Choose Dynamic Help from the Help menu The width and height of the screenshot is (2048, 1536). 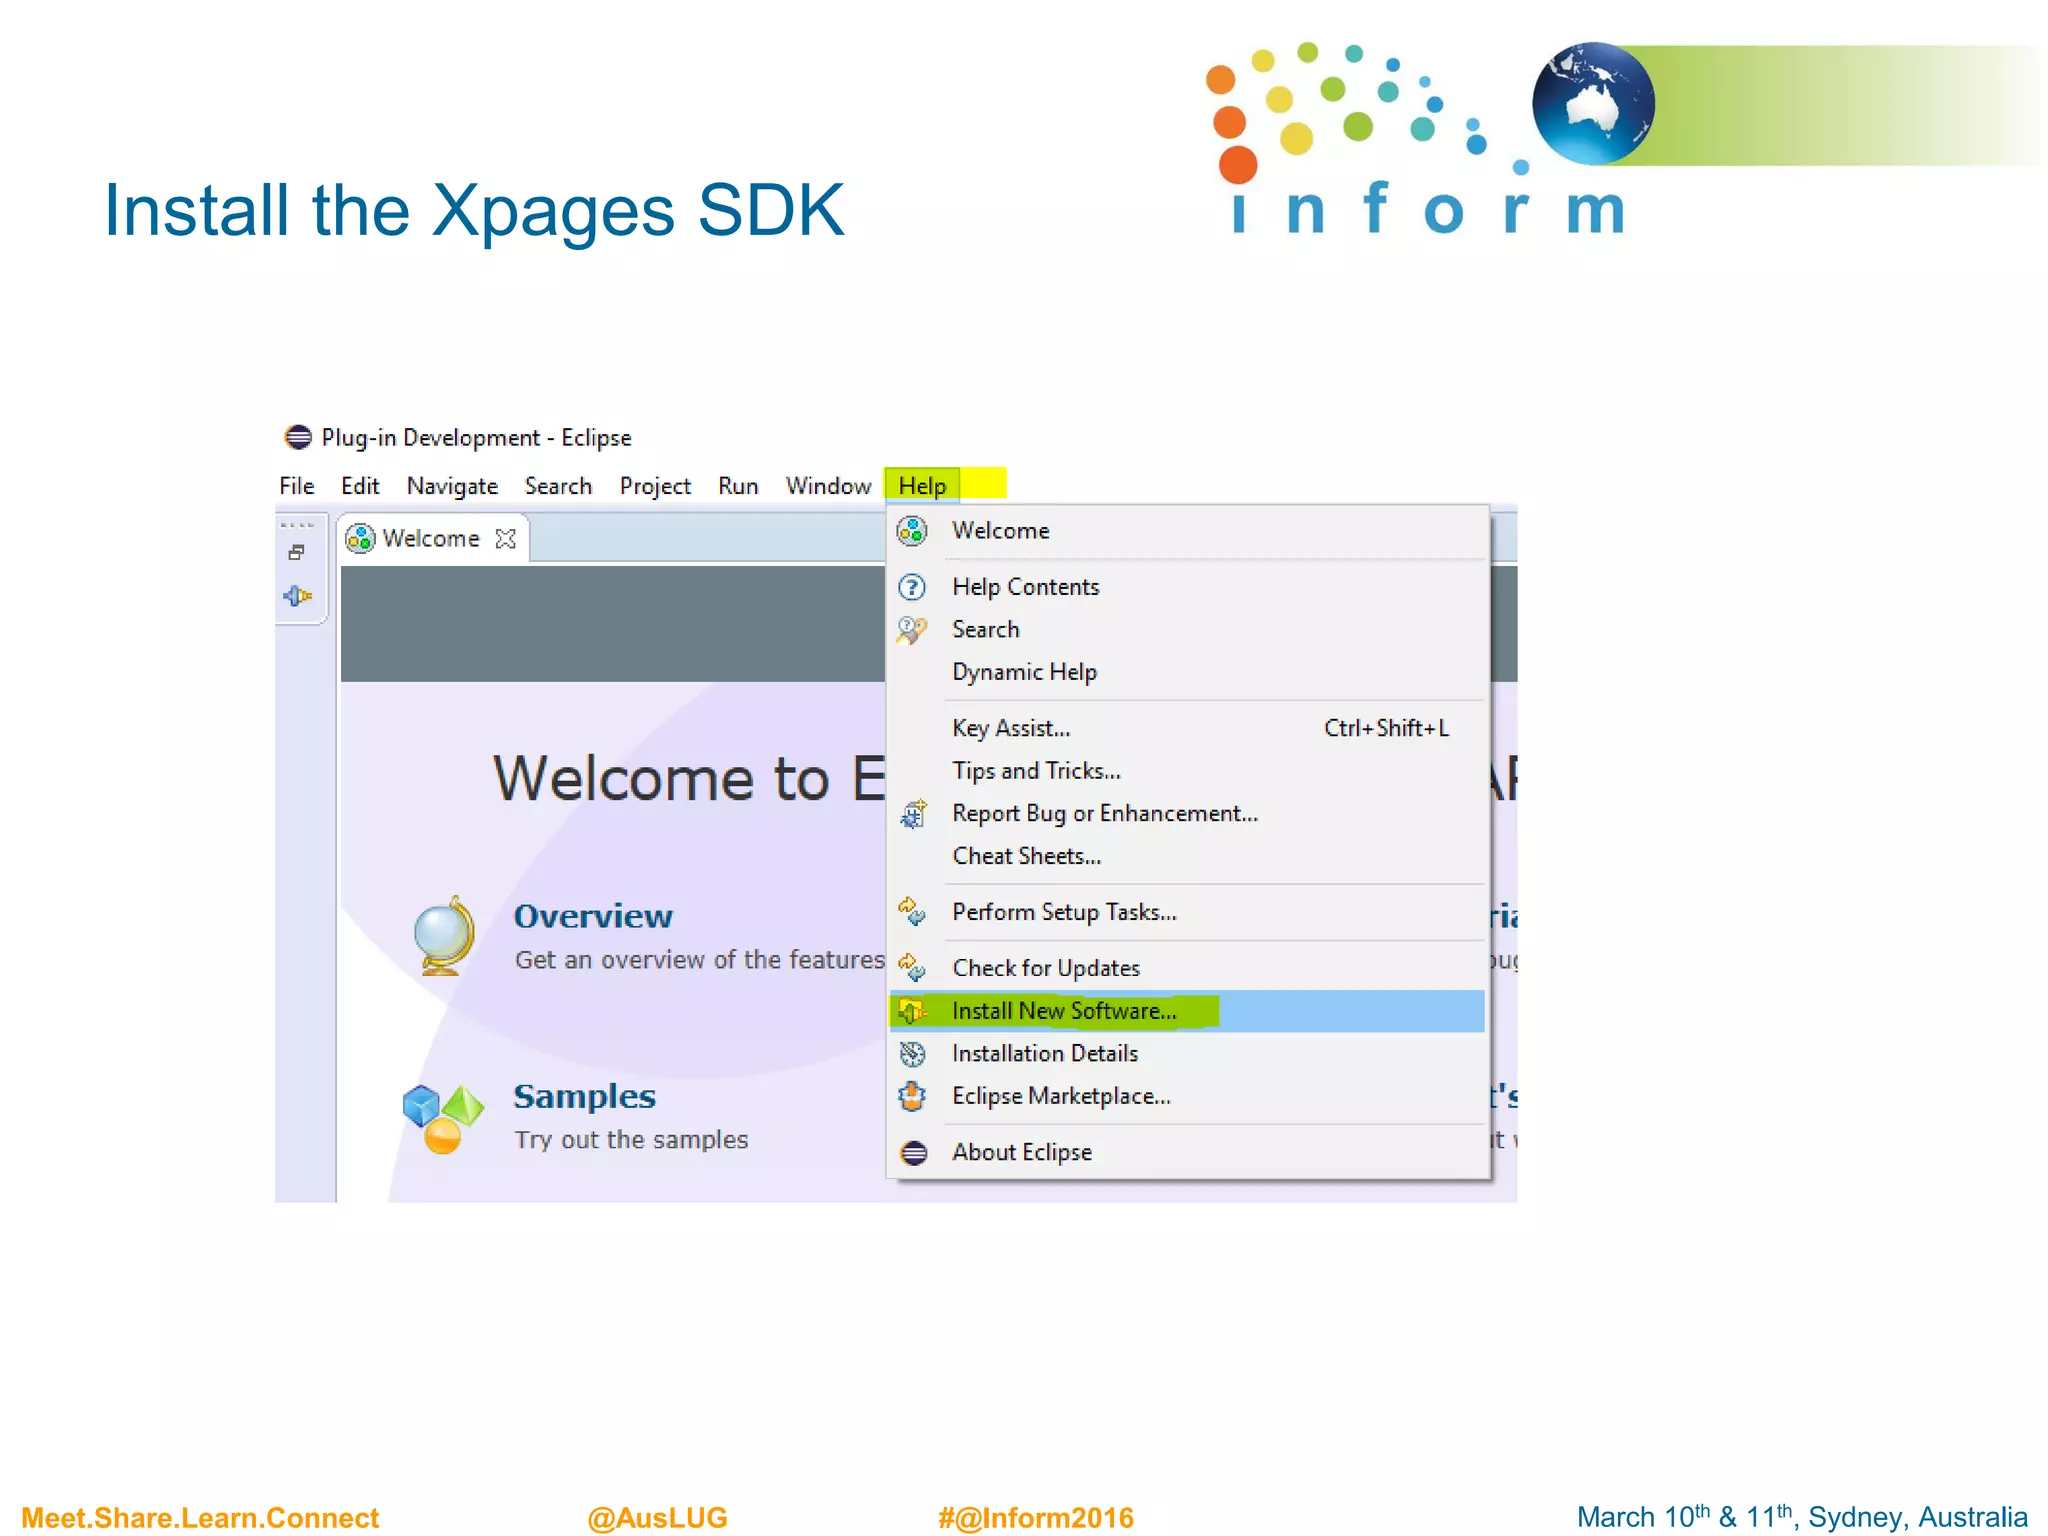click(x=1024, y=672)
